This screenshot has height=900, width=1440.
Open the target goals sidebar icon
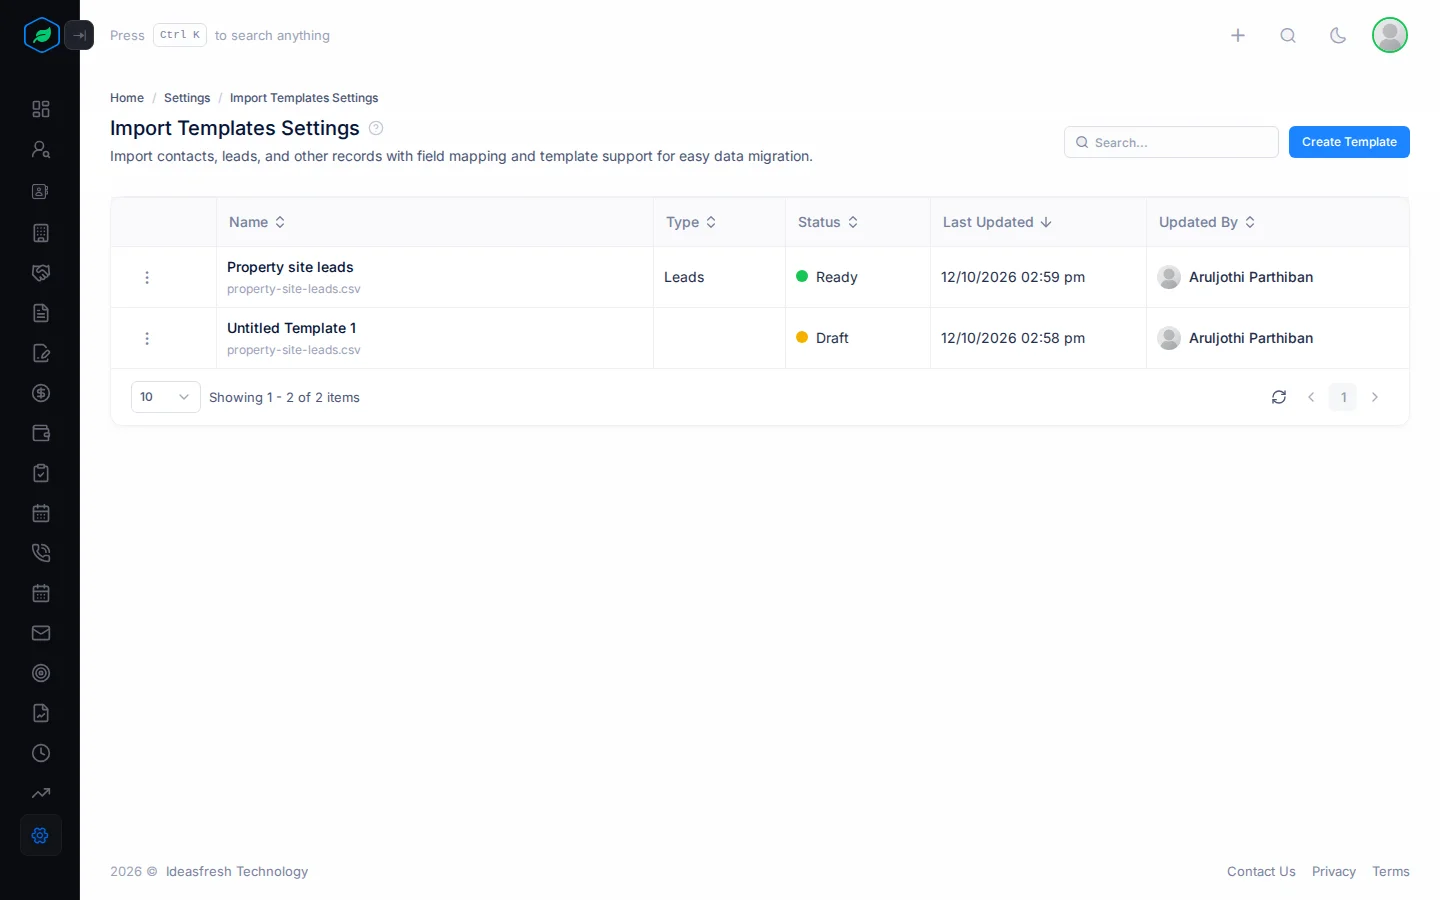point(41,673)
